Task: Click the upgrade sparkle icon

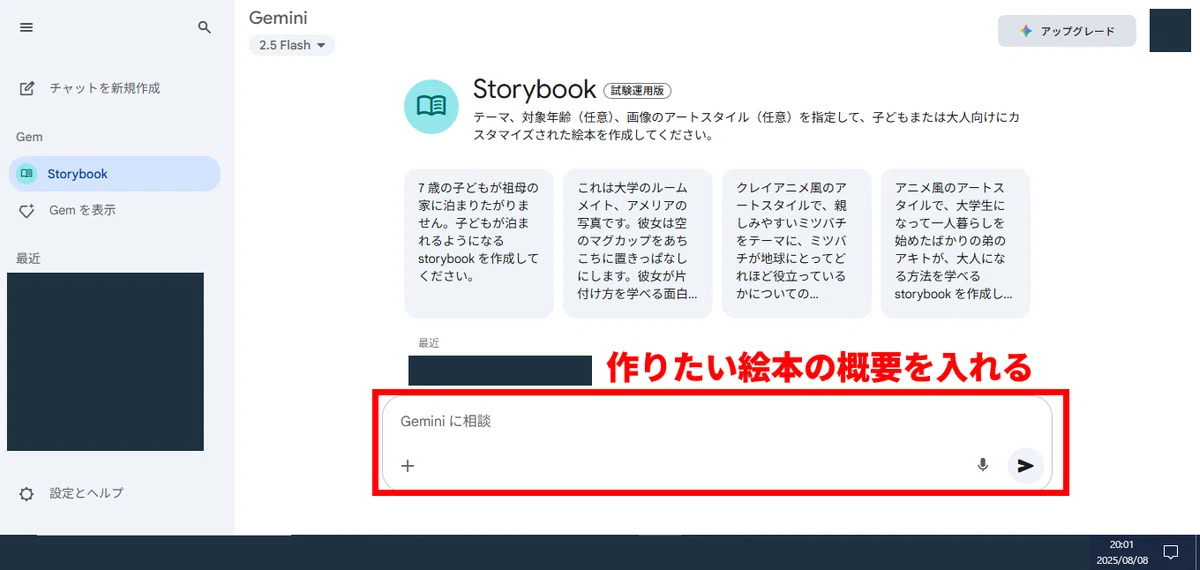Action: point(1025,31)
